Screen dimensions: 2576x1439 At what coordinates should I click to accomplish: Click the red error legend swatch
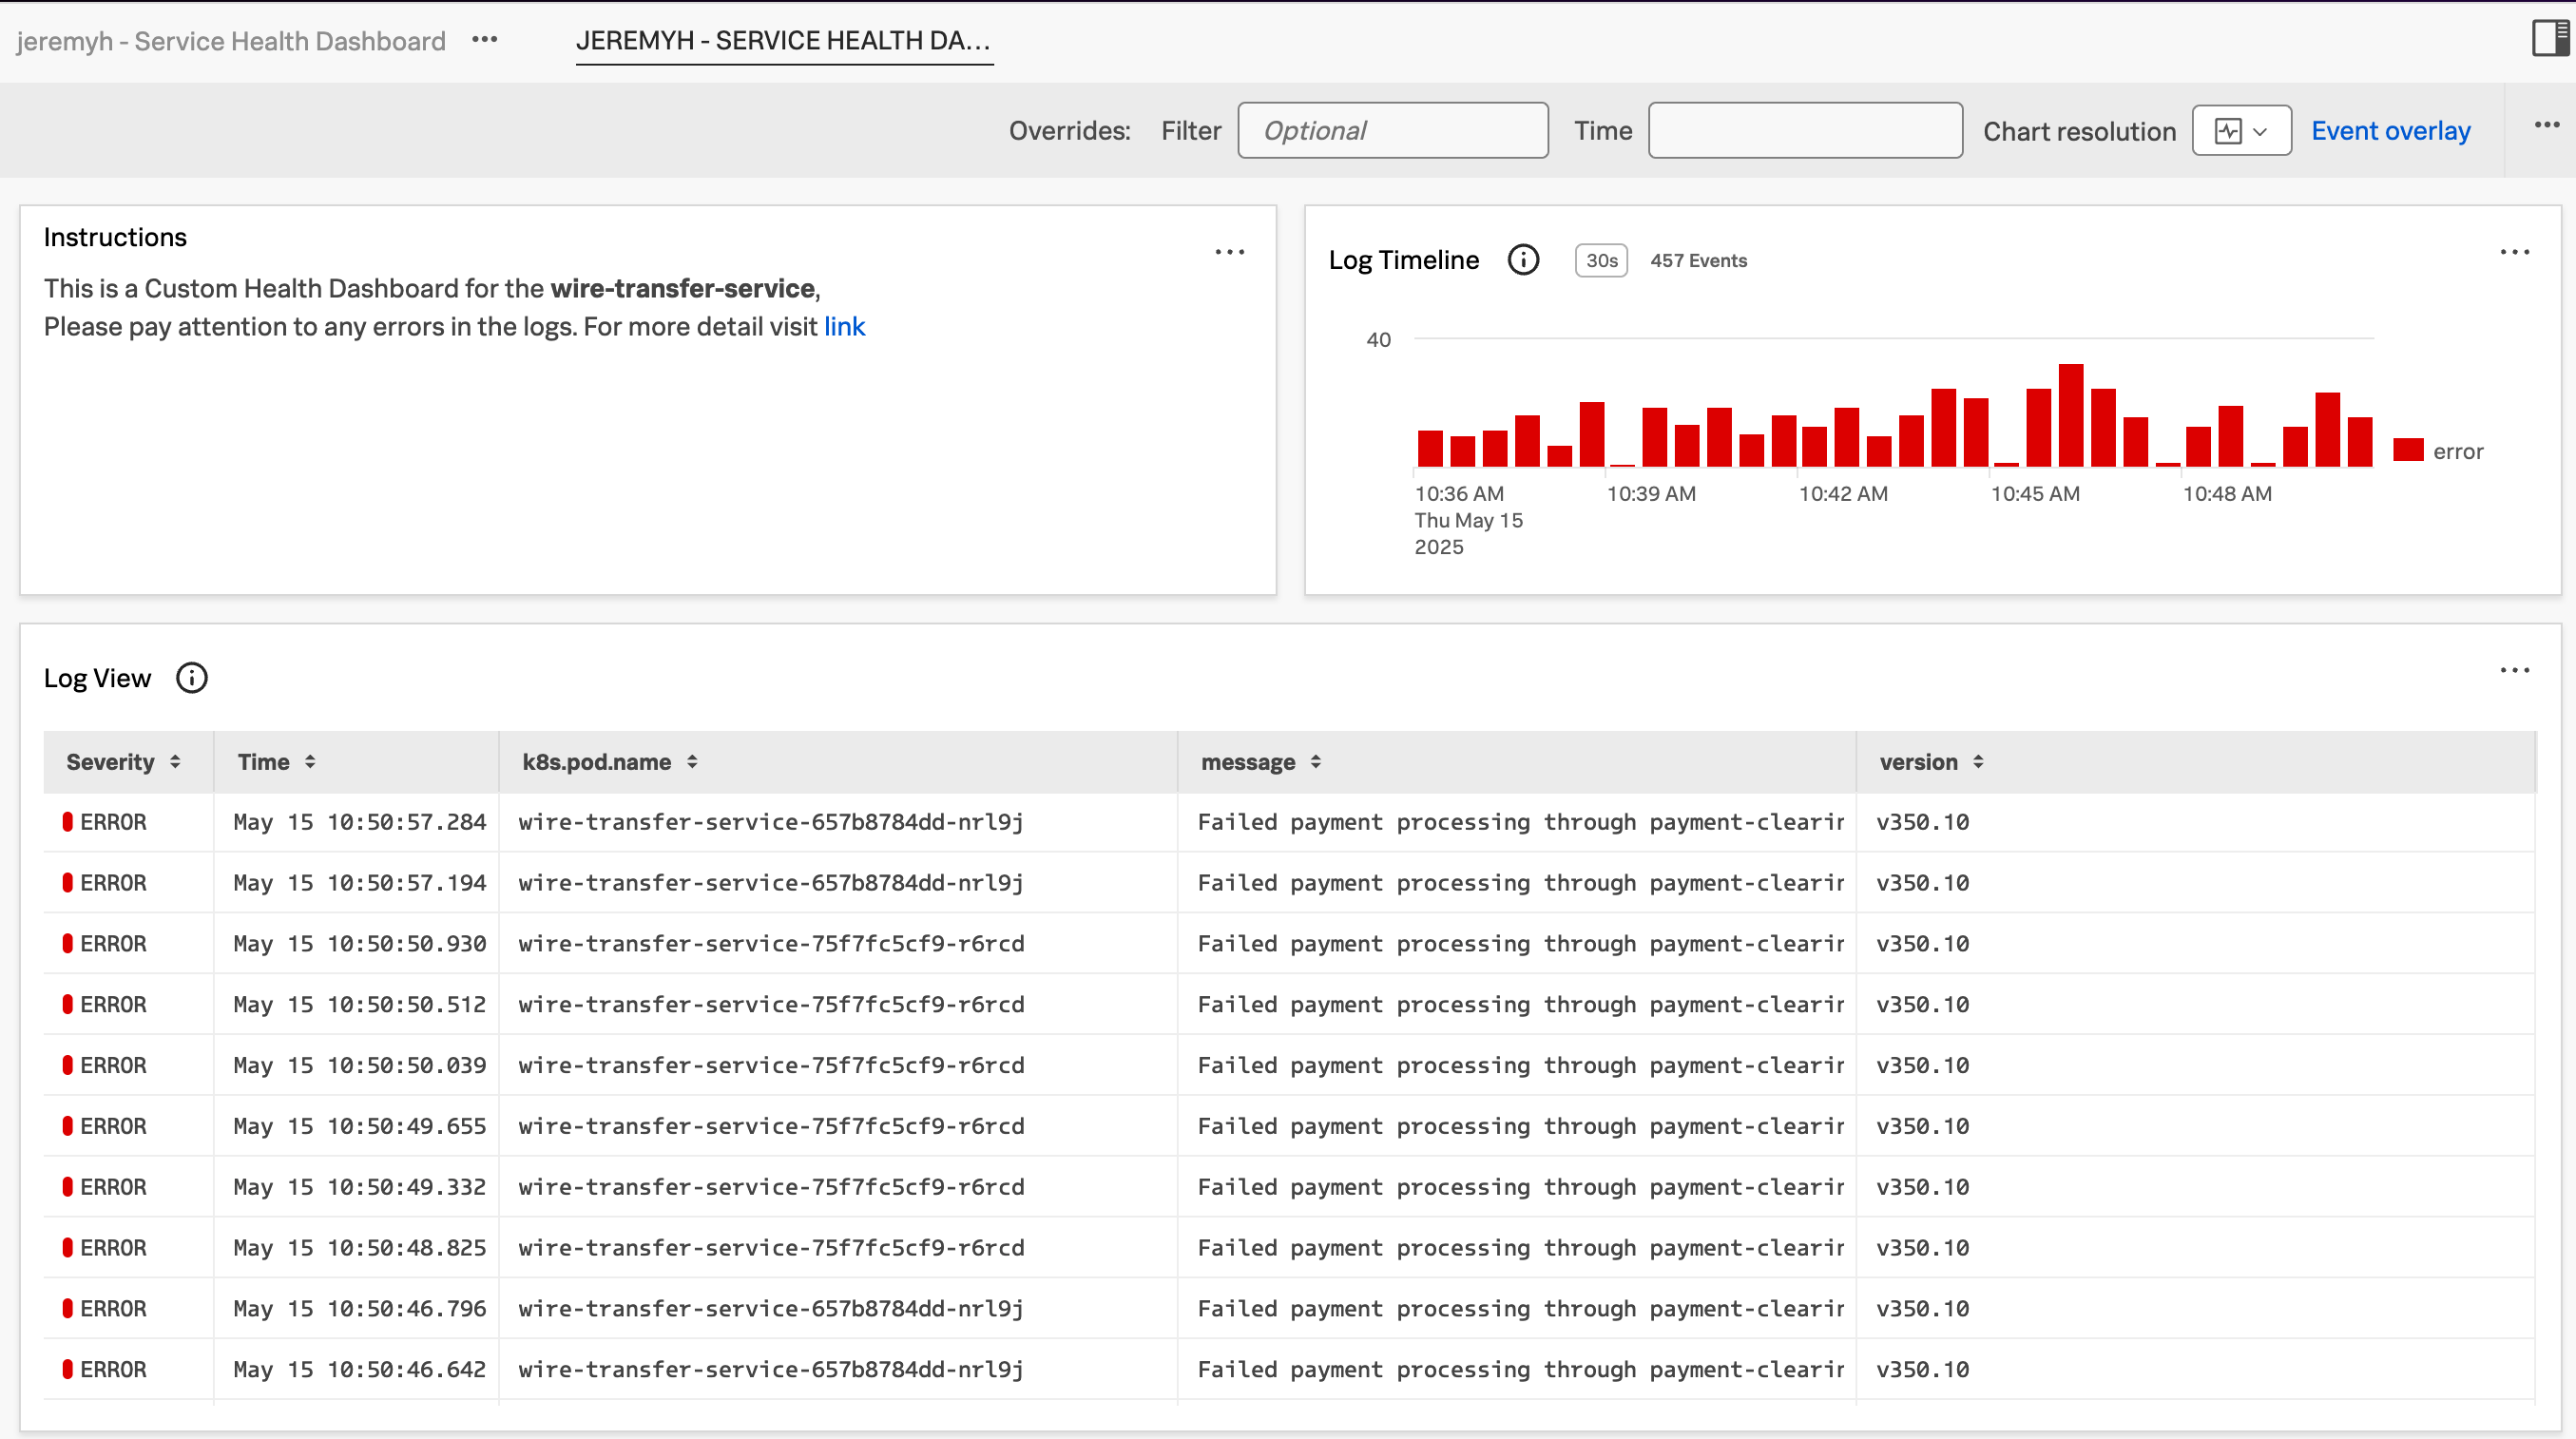[2408, 451]
